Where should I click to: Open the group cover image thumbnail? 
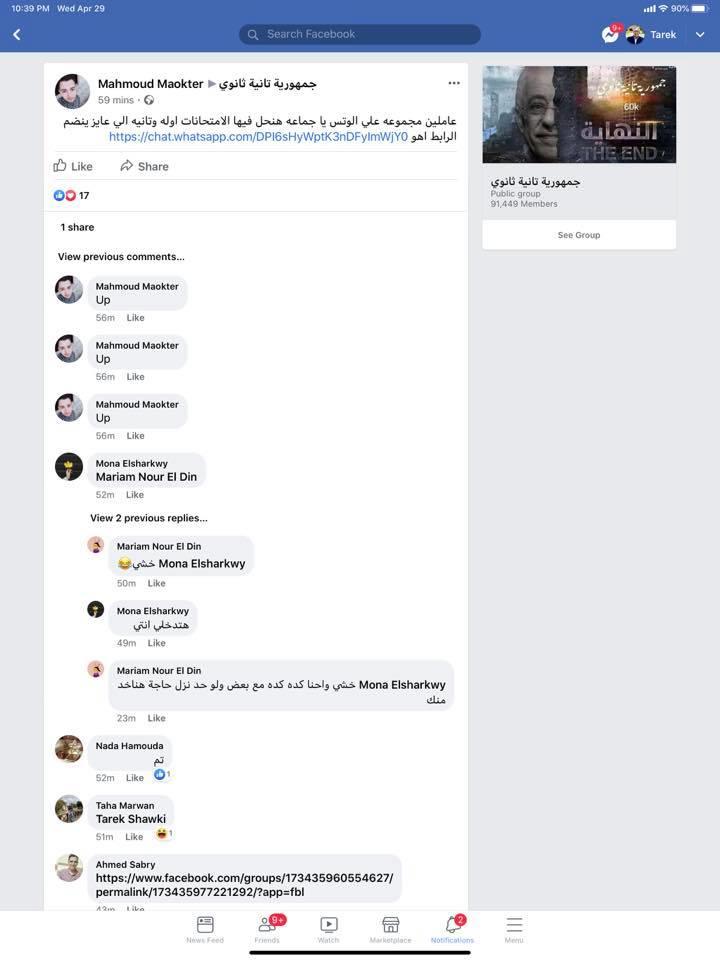pyautogui.click(x=579, y=114)
